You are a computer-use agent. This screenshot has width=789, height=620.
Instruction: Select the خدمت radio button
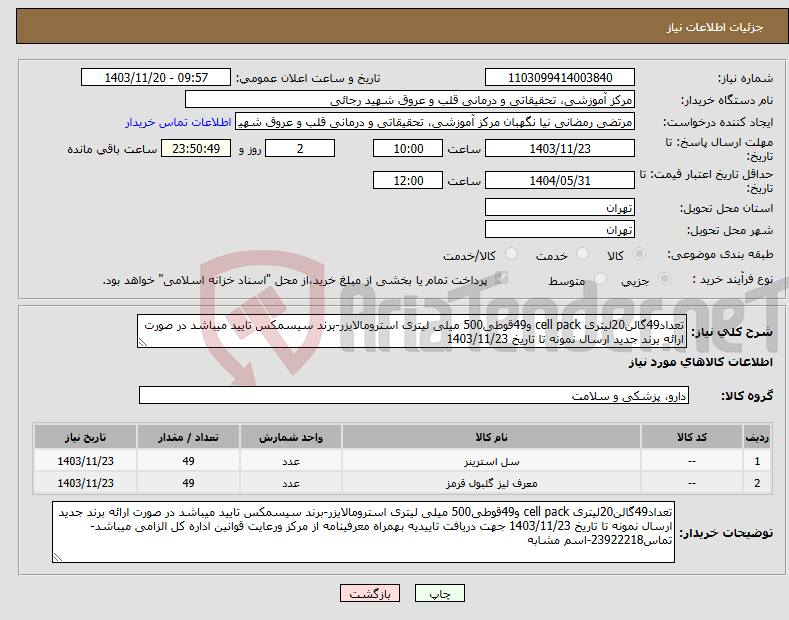(582, 254)
